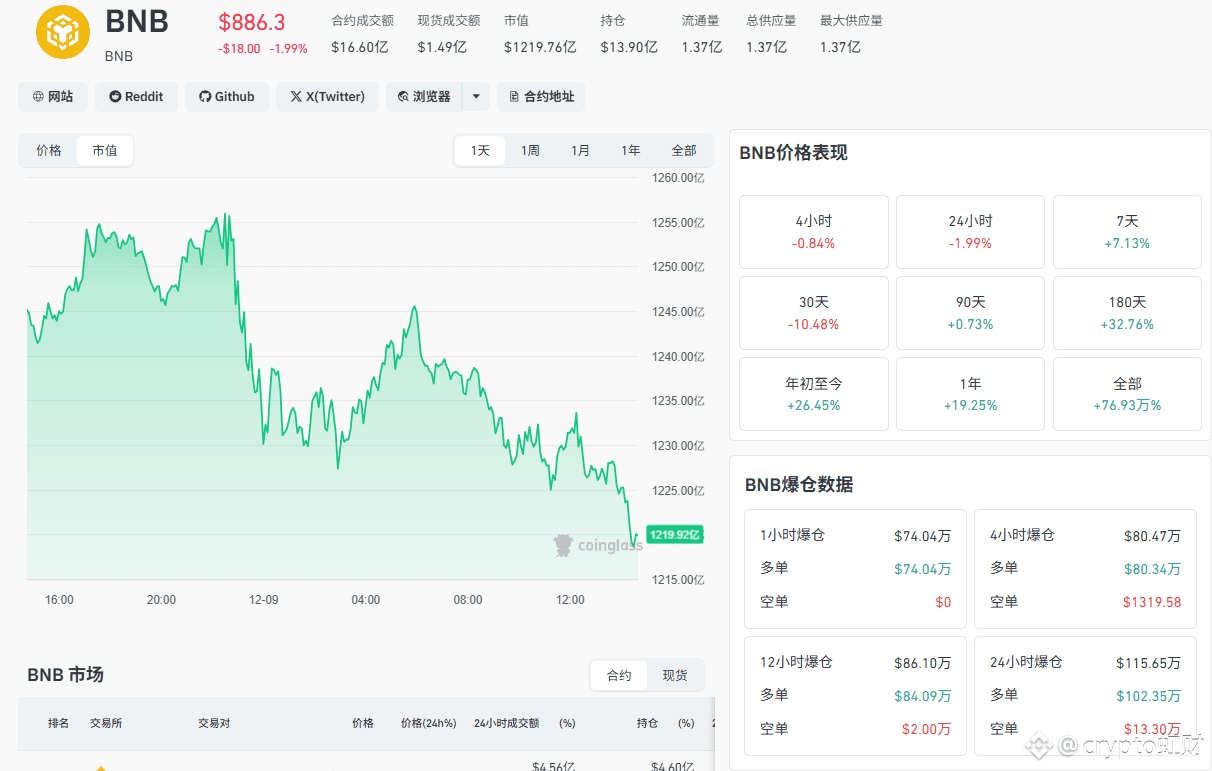Click the BNB价格表现 section heading
1212x771 pixels.
pos(794,153)
